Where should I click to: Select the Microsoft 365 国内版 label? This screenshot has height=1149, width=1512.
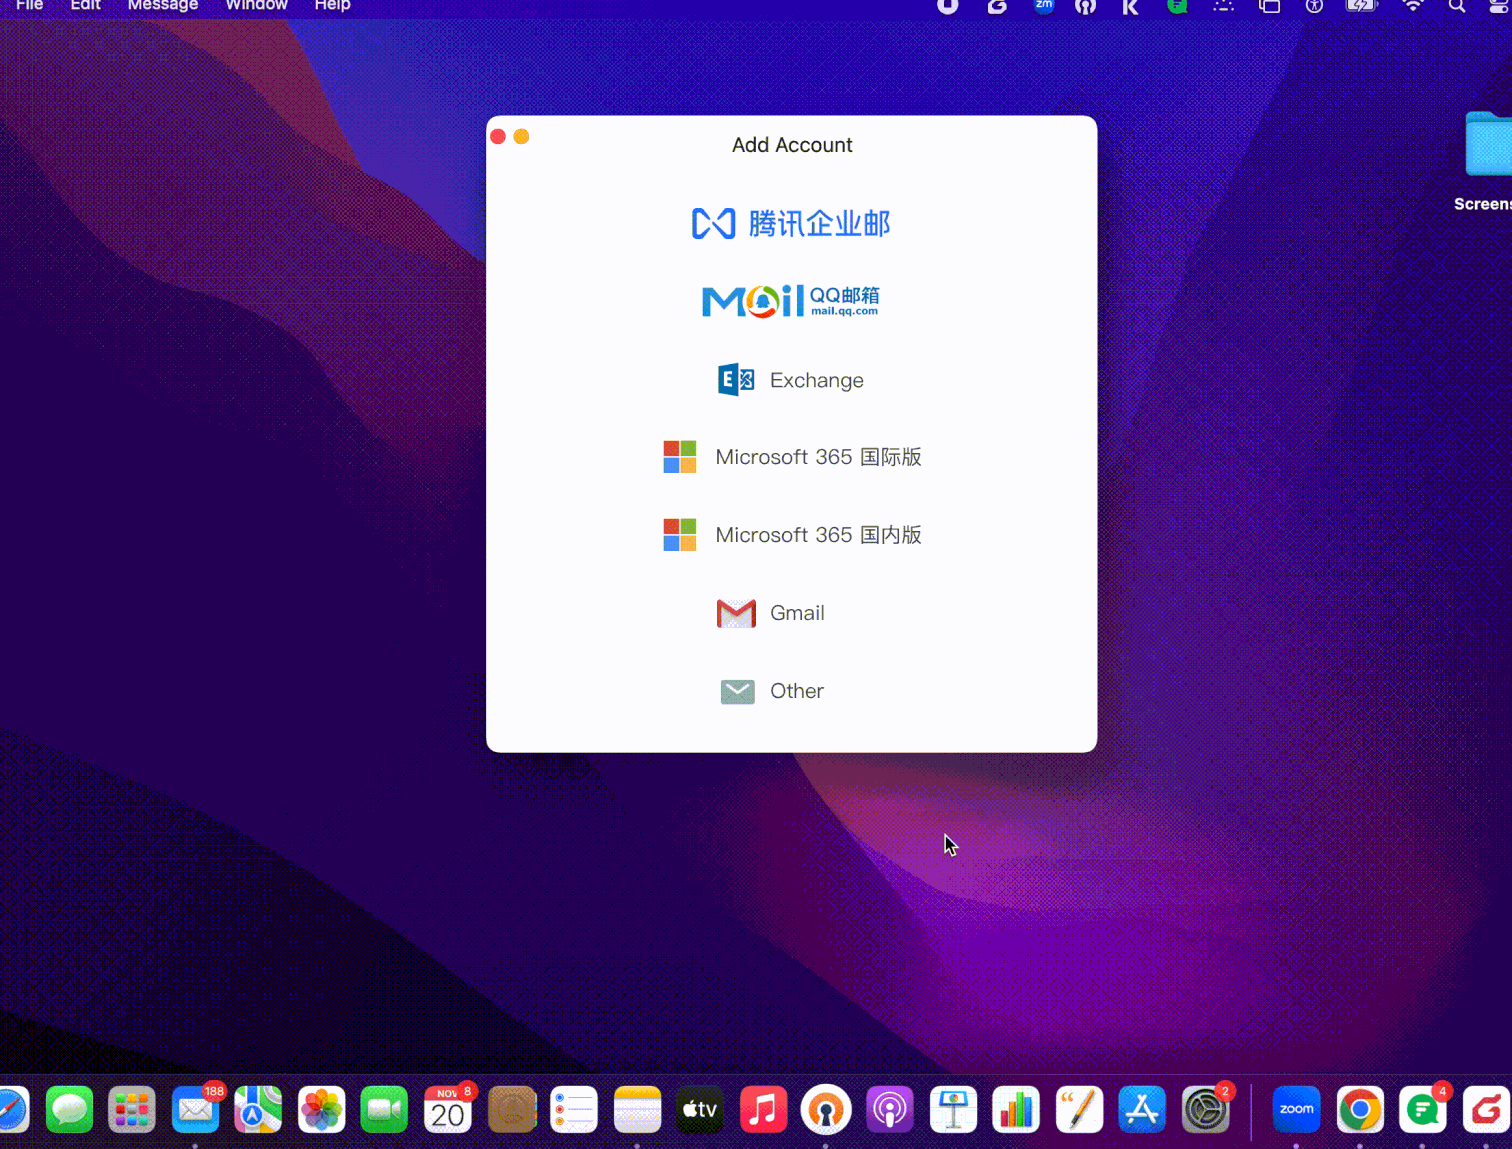tap(818, 535)
